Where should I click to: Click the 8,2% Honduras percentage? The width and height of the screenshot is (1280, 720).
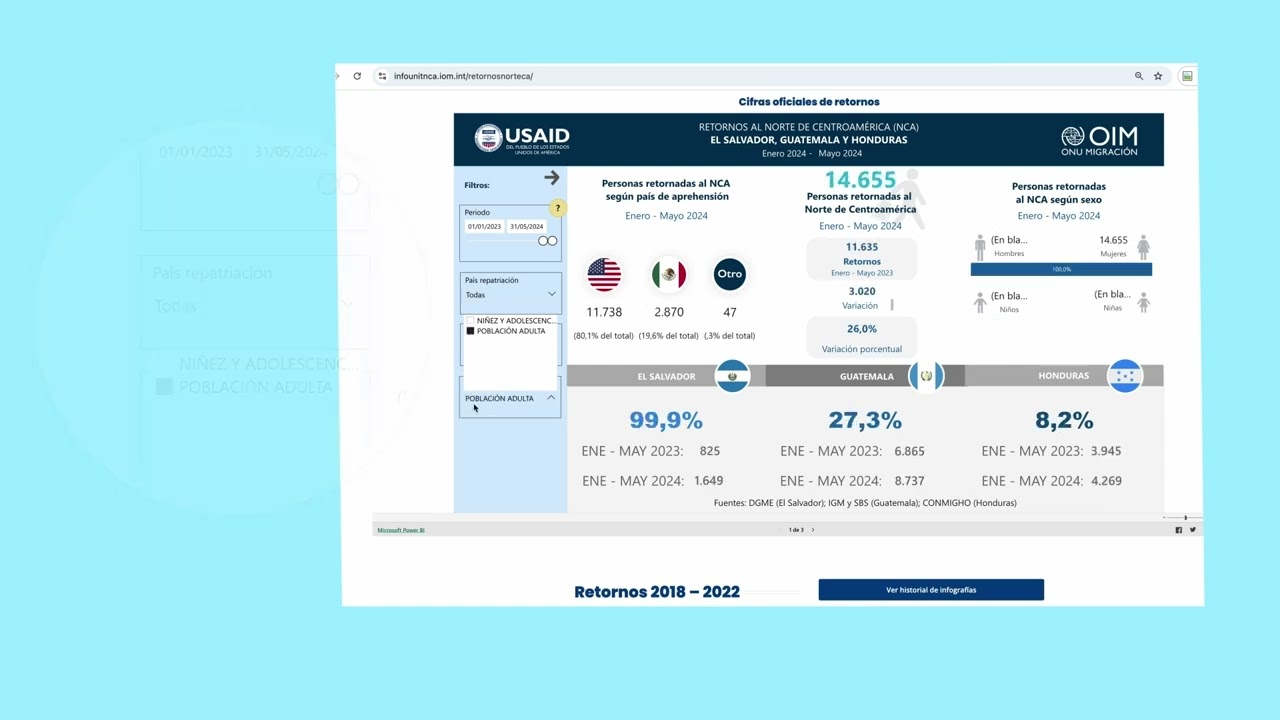(x=1064, y=420)
